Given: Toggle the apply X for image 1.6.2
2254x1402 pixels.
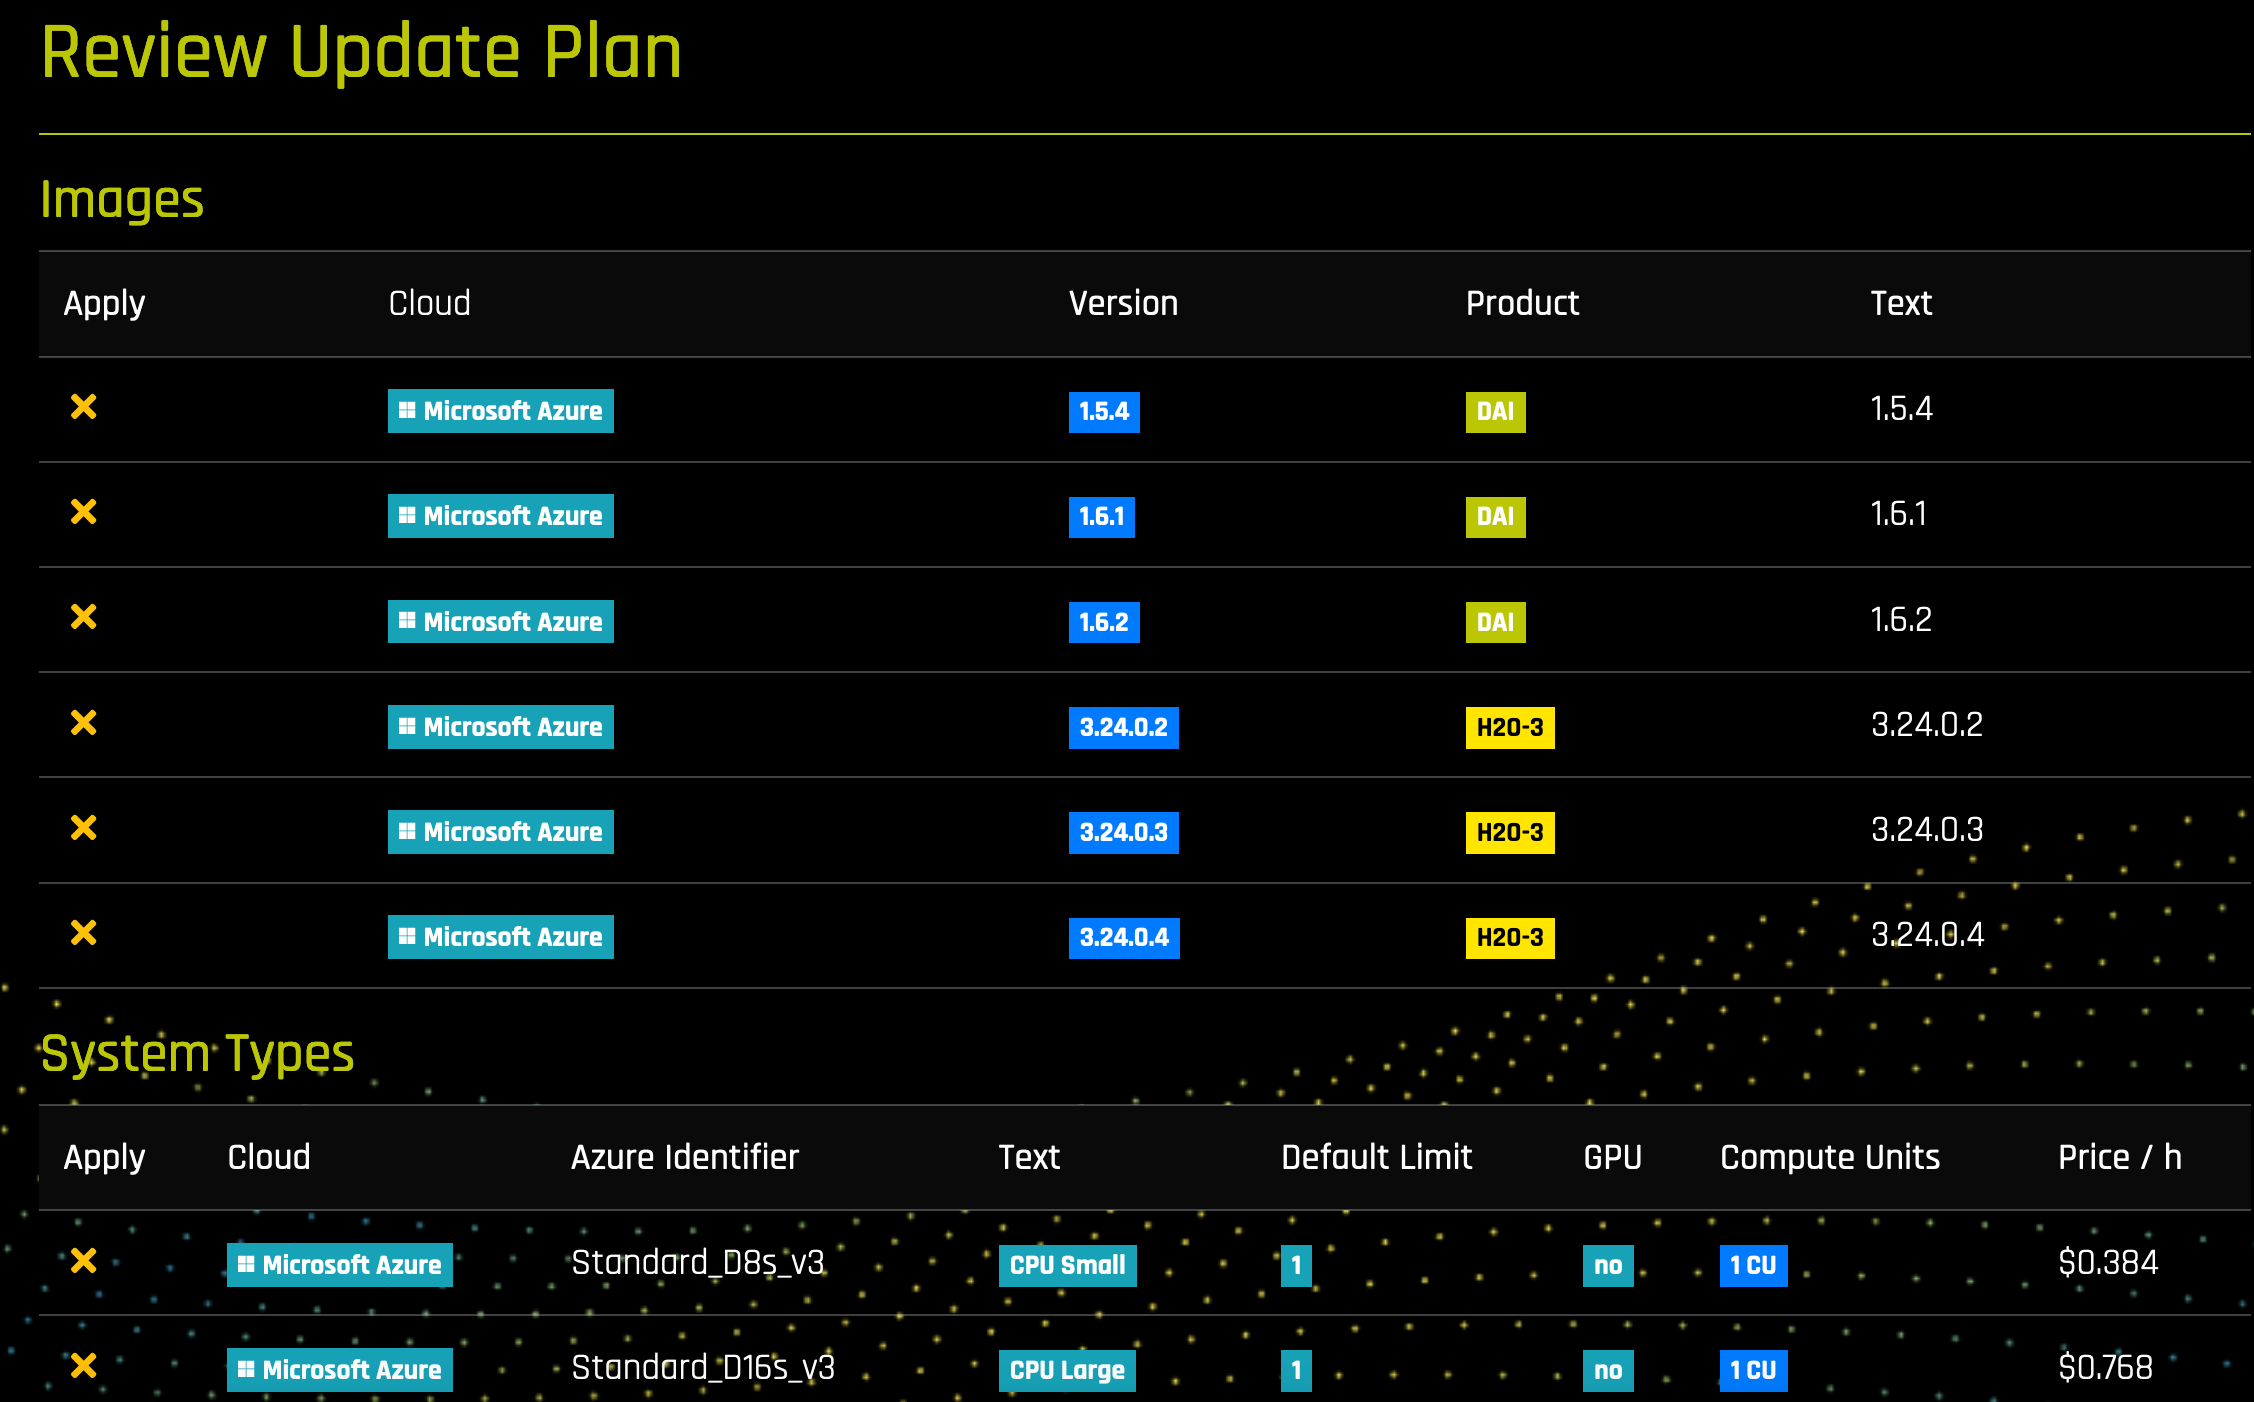Looking at the screenshot, I should point(84,617).
